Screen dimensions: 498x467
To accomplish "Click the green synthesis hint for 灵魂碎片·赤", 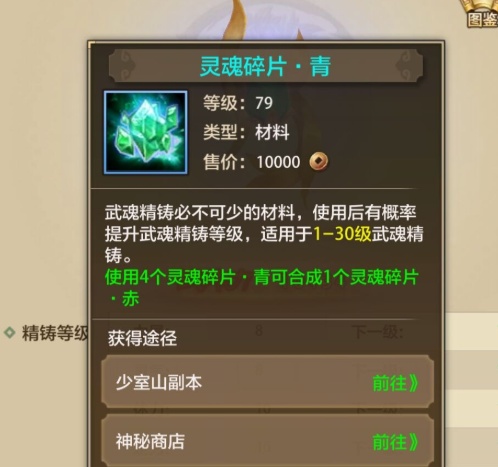I will click(262, 288).
